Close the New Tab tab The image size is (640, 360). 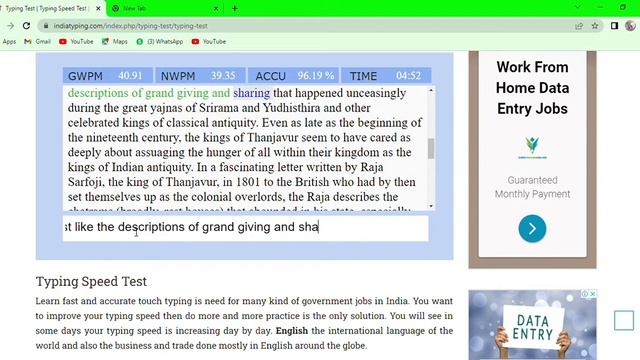tap(216, 8)
